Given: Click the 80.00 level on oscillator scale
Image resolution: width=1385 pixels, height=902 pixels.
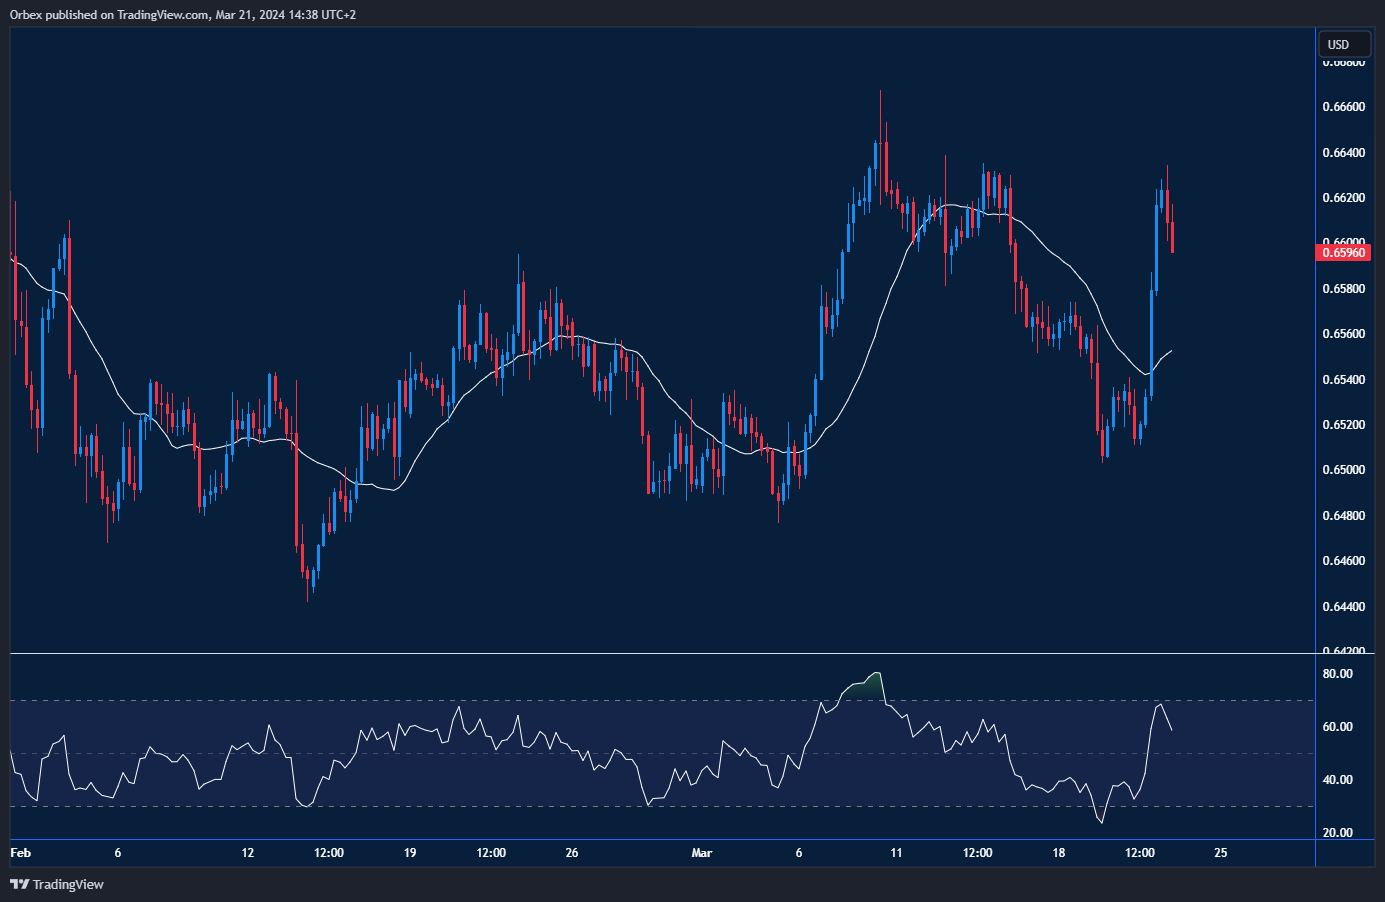Looking at the screenshot, I should (1337, 674).
